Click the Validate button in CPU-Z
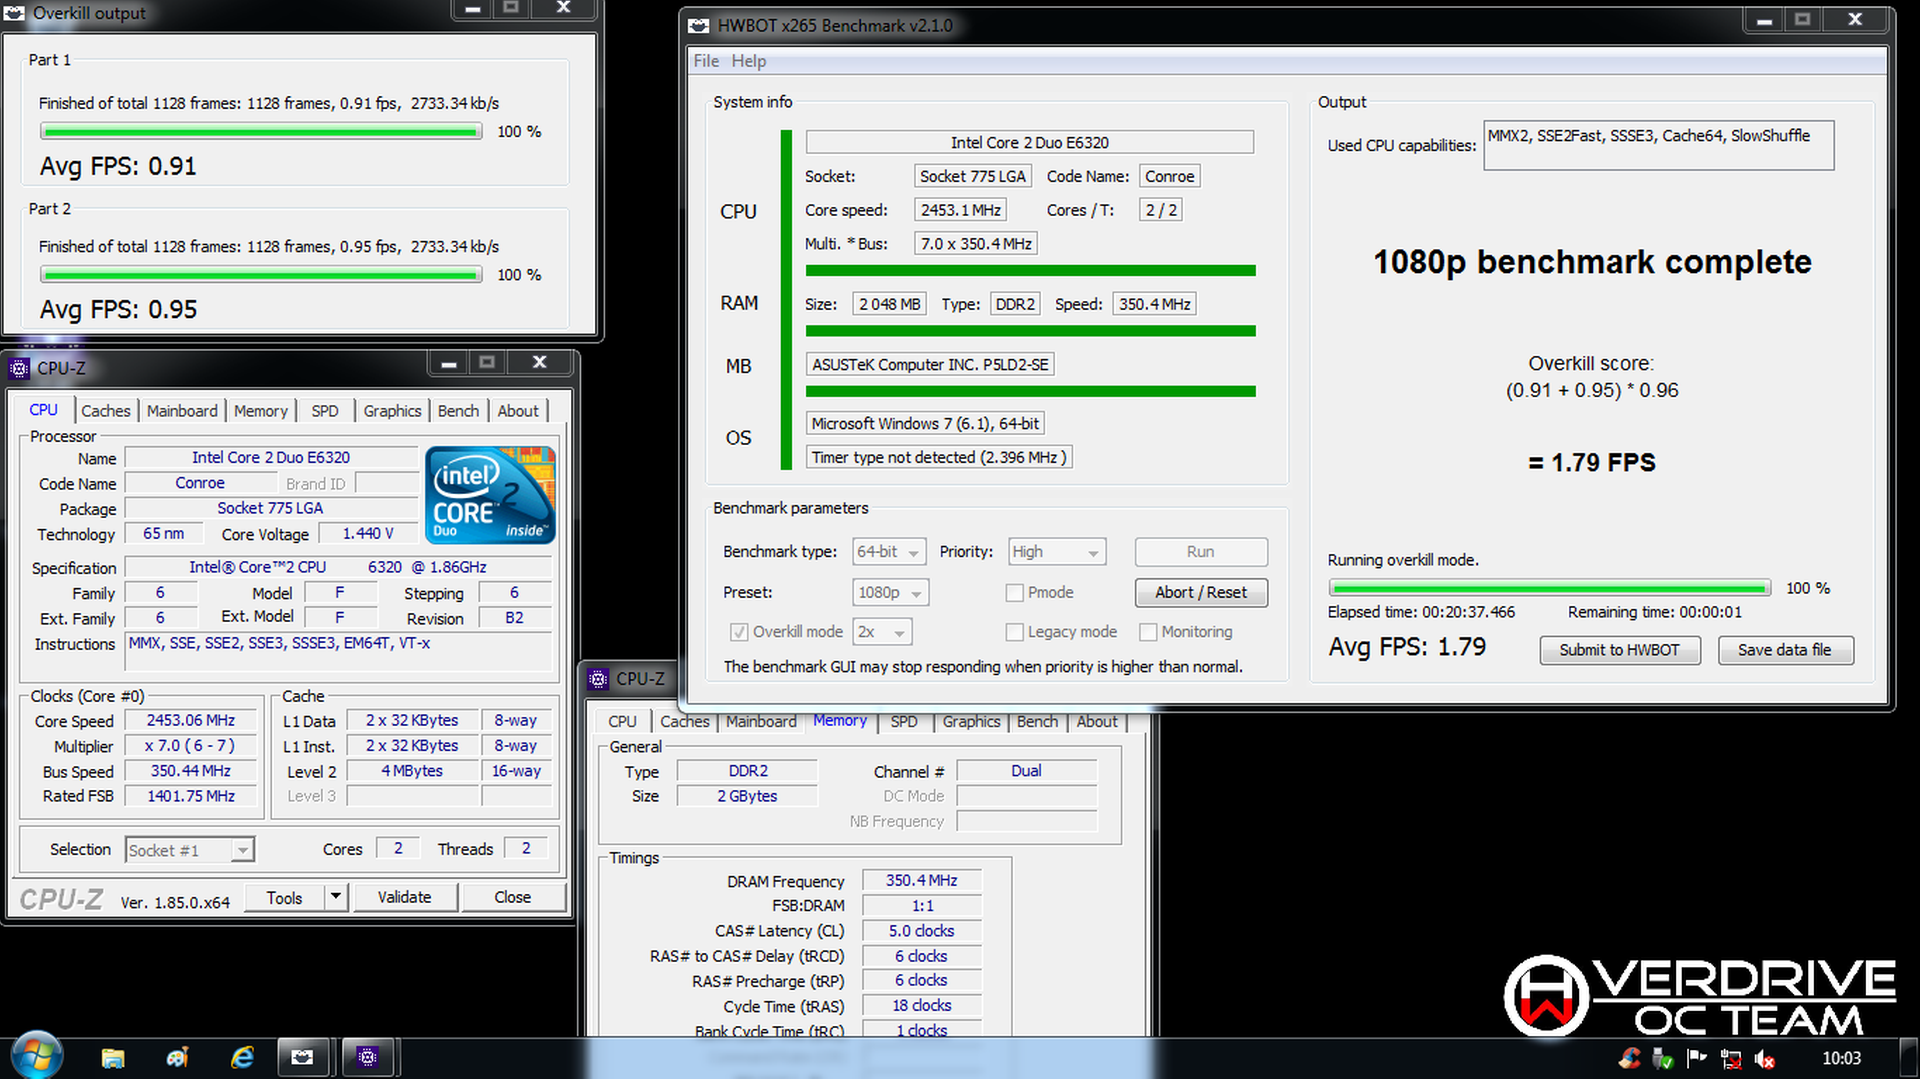The height and width of the screenshot is (1079, 1920). pos(404,897)
